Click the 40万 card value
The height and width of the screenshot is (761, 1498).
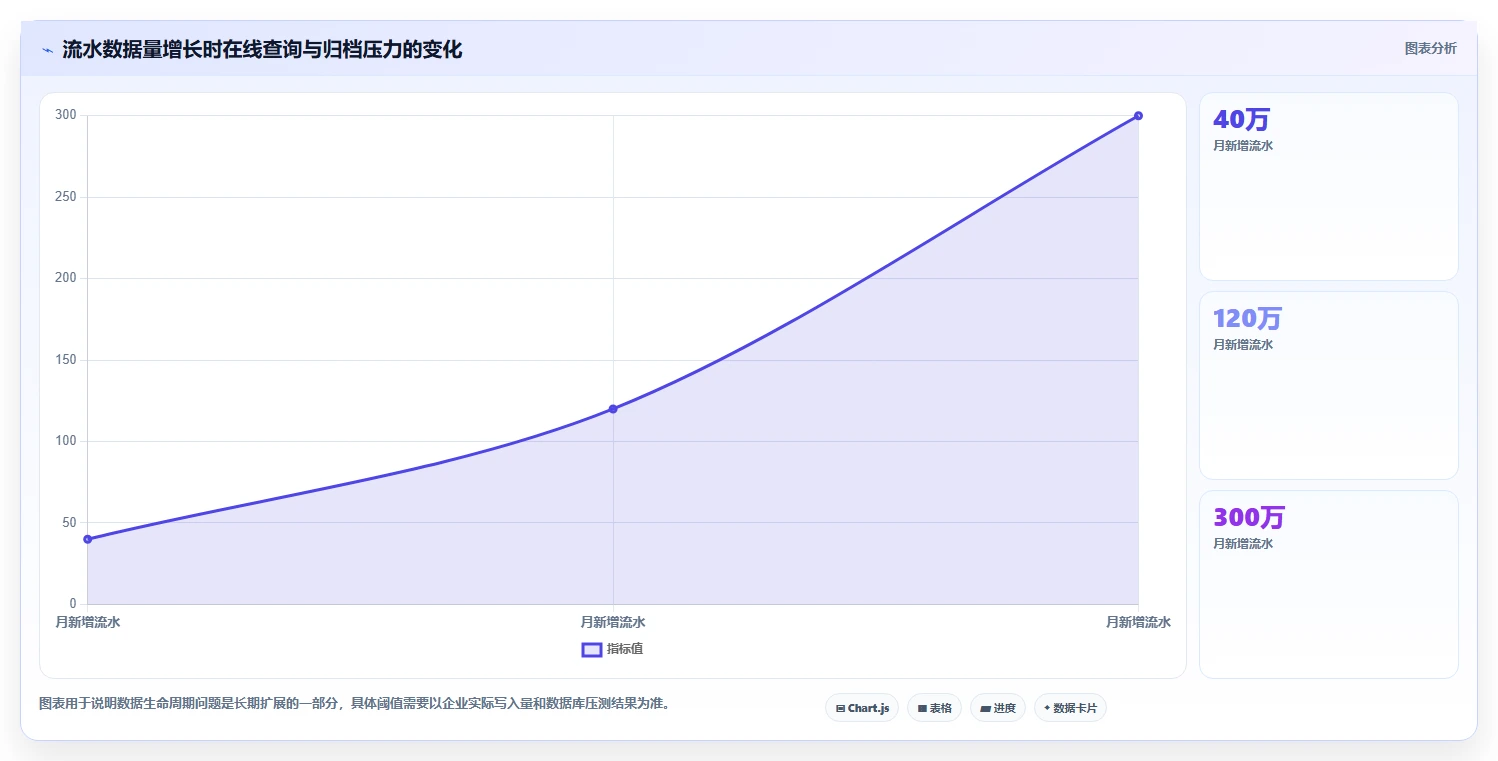pyautogui.click(x=1241, y=120)
